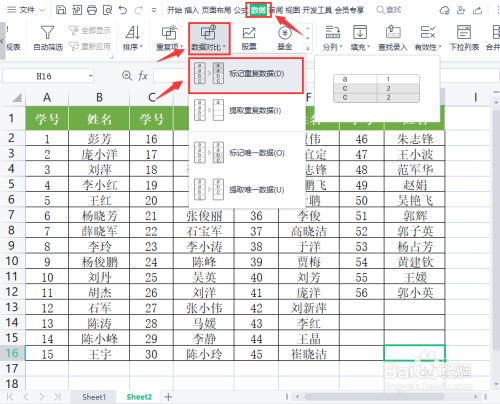Click cell containing 郭小英
Screen dimensions: 500x404
point(415,292)
